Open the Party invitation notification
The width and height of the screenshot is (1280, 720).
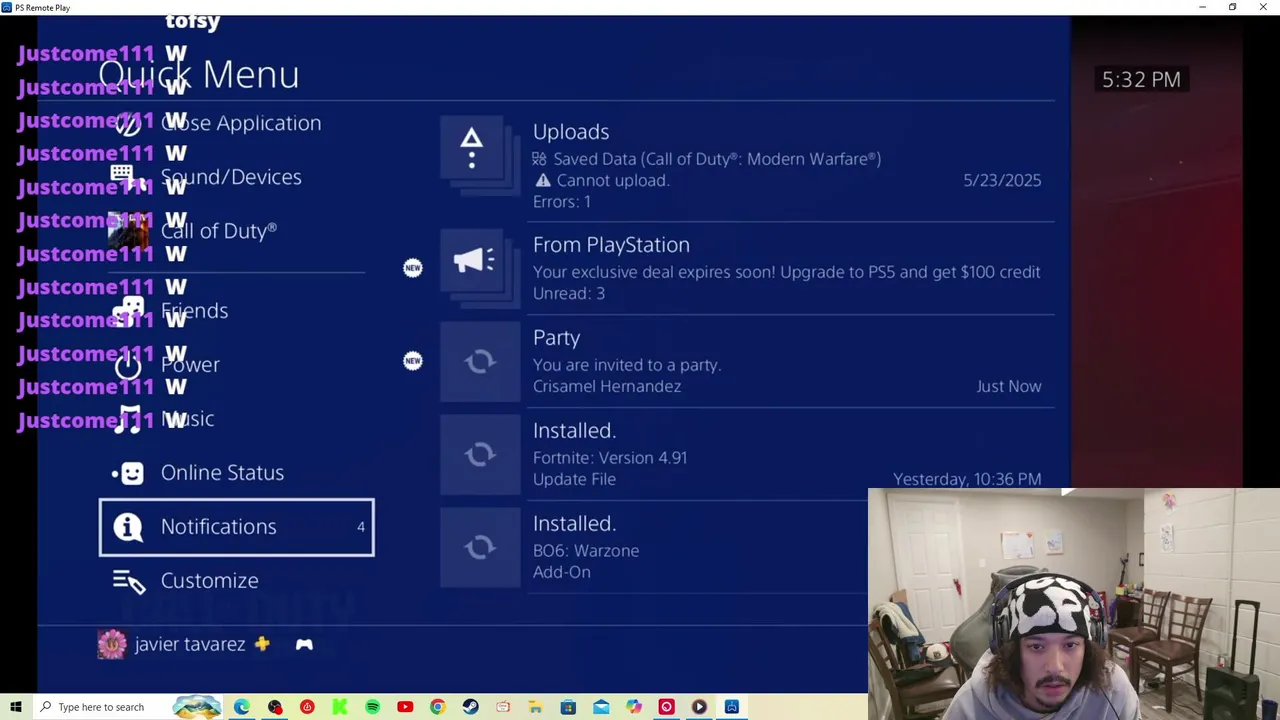(x=747, y=361)
